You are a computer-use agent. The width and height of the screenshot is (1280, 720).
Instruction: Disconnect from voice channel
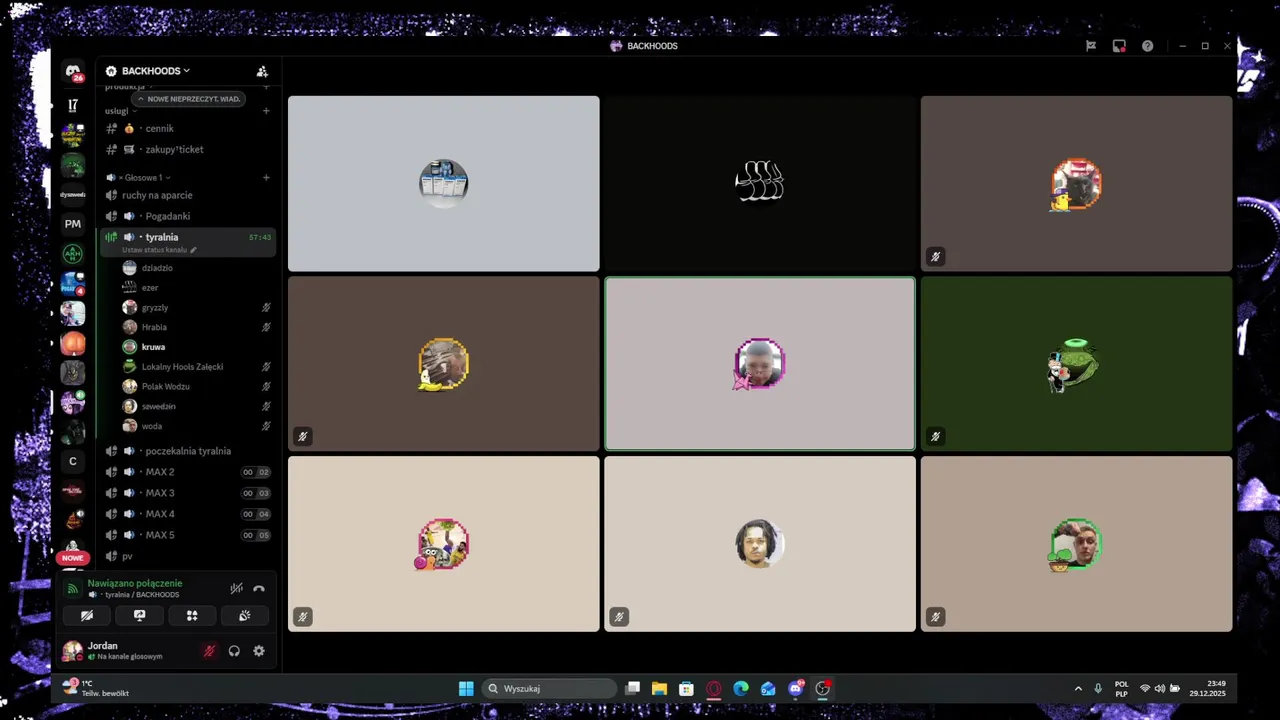coord(259,588)
